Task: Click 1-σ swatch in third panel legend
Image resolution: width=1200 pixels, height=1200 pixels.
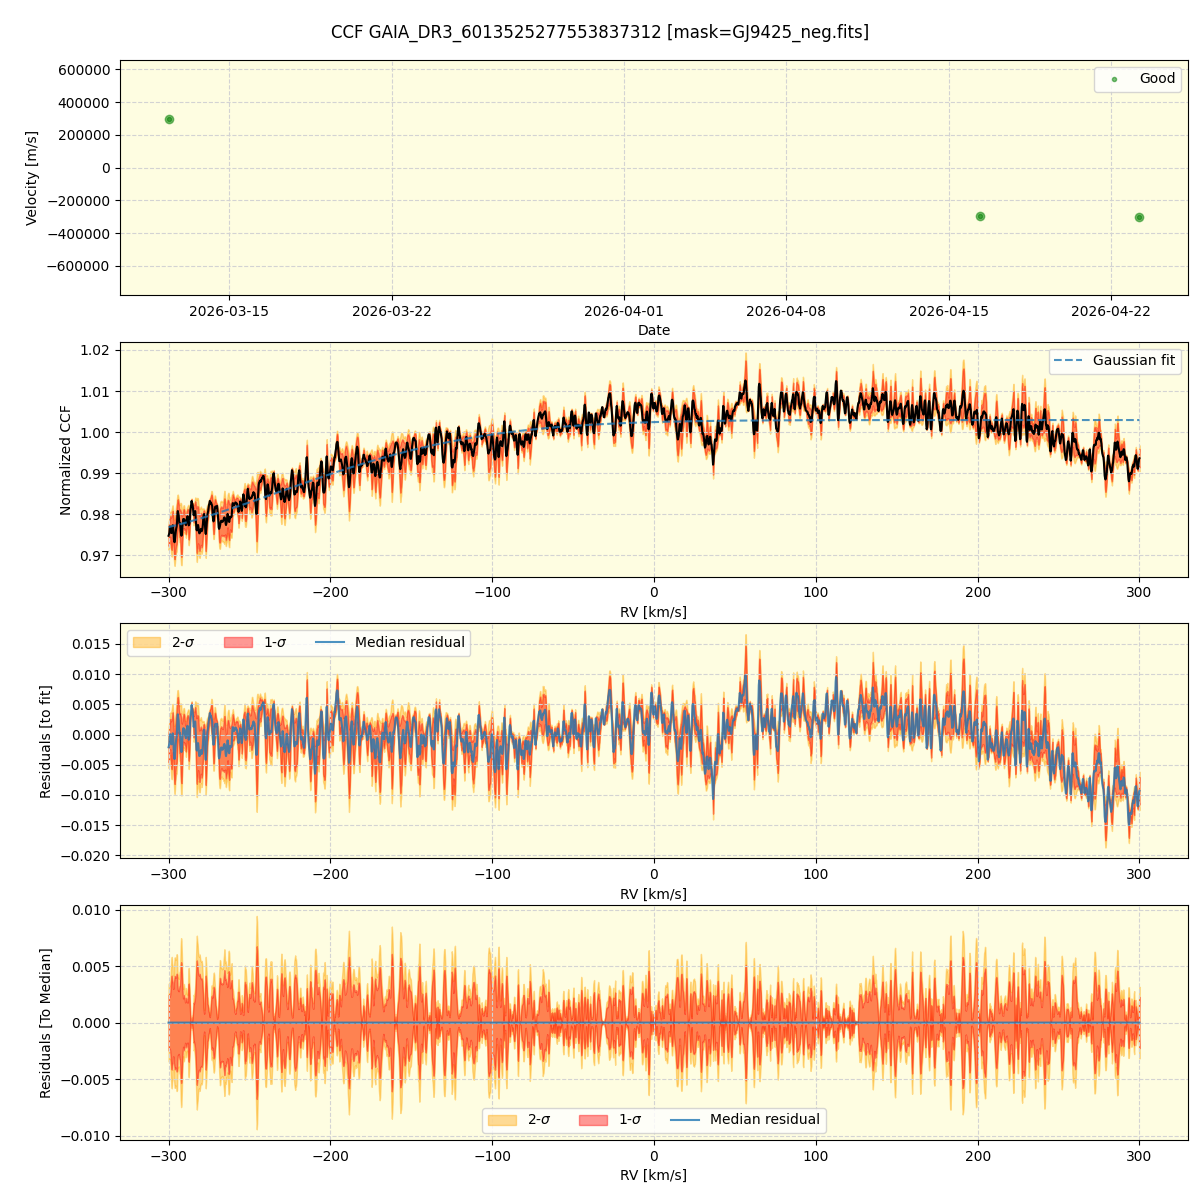Action: click(x=238, y=642)
